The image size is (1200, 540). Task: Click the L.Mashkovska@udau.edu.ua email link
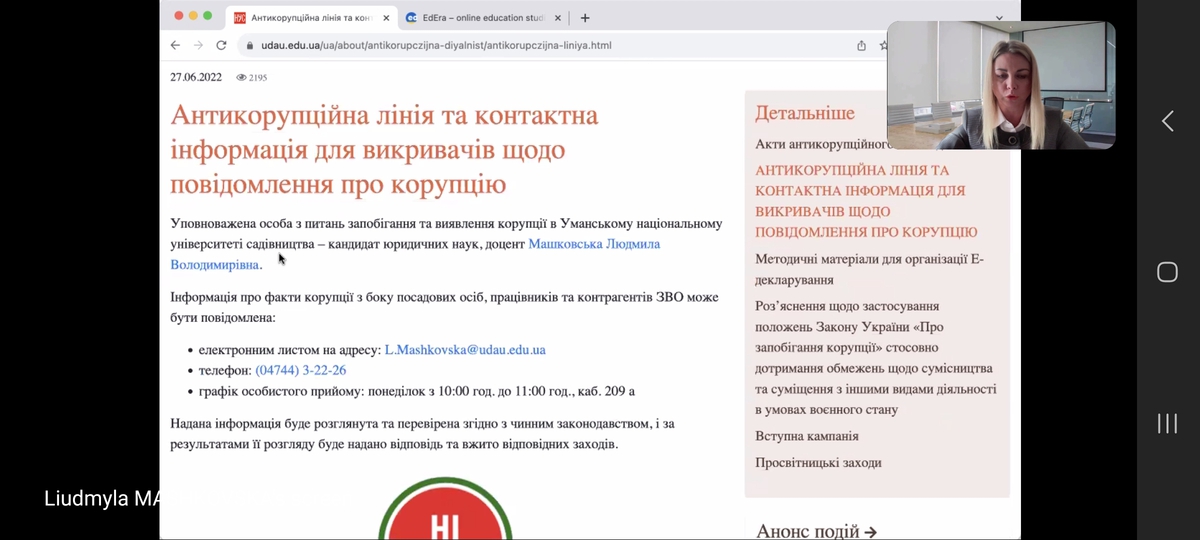coord(465,350)
